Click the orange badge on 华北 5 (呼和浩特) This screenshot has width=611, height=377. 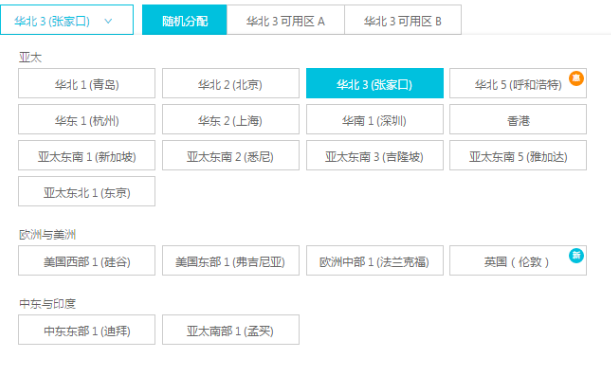point(576,78)
